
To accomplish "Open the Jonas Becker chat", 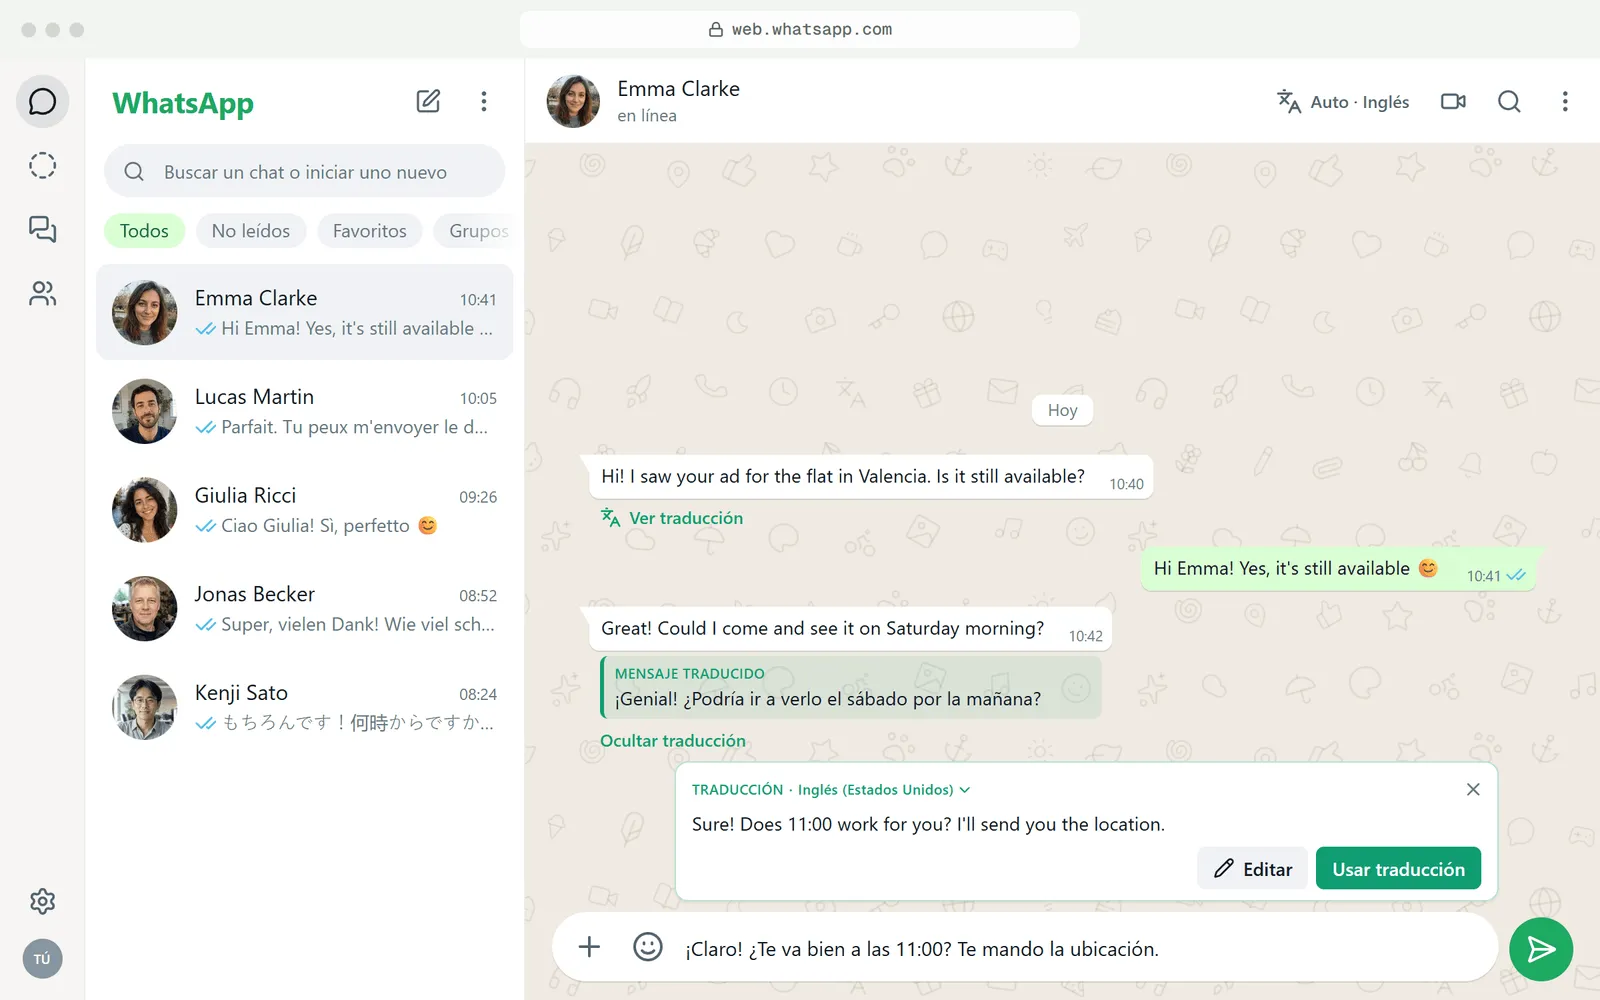I will click(304, 608).
